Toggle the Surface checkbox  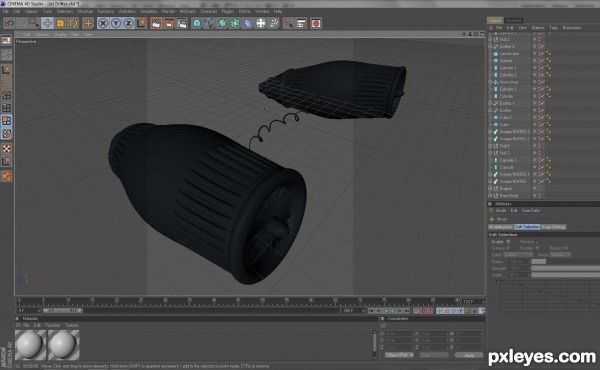509,248
